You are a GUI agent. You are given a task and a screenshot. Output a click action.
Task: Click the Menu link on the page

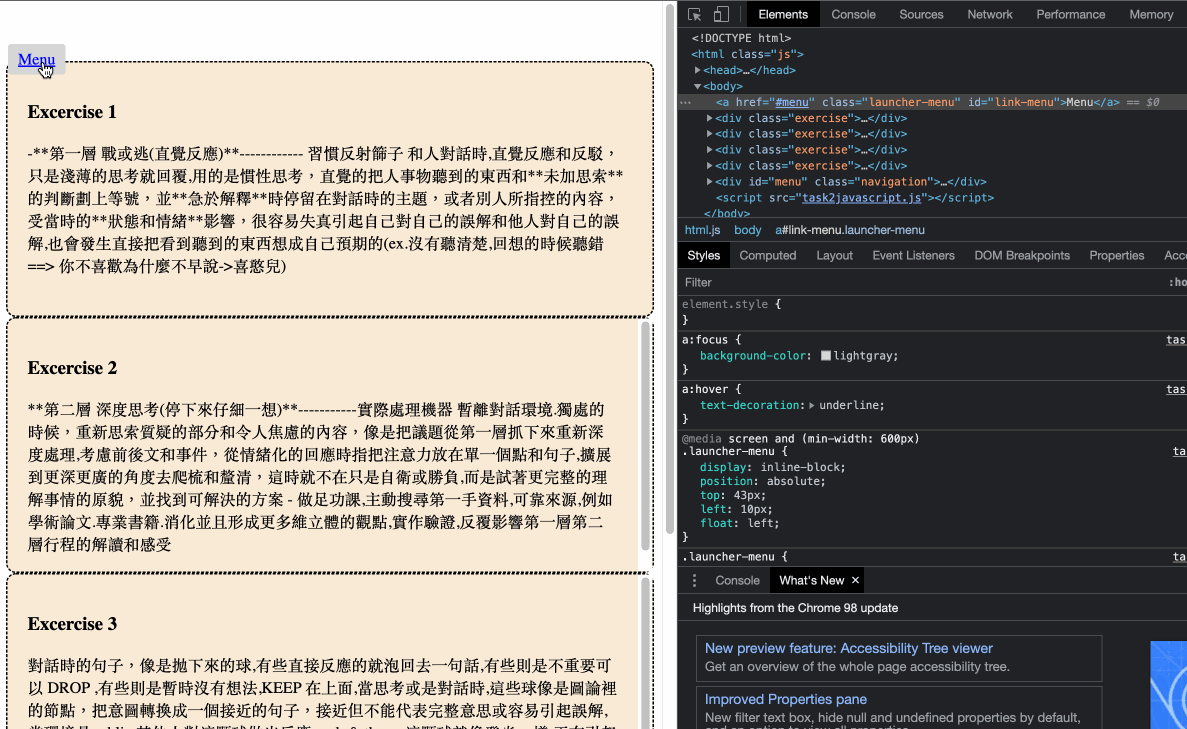(36, 59)
